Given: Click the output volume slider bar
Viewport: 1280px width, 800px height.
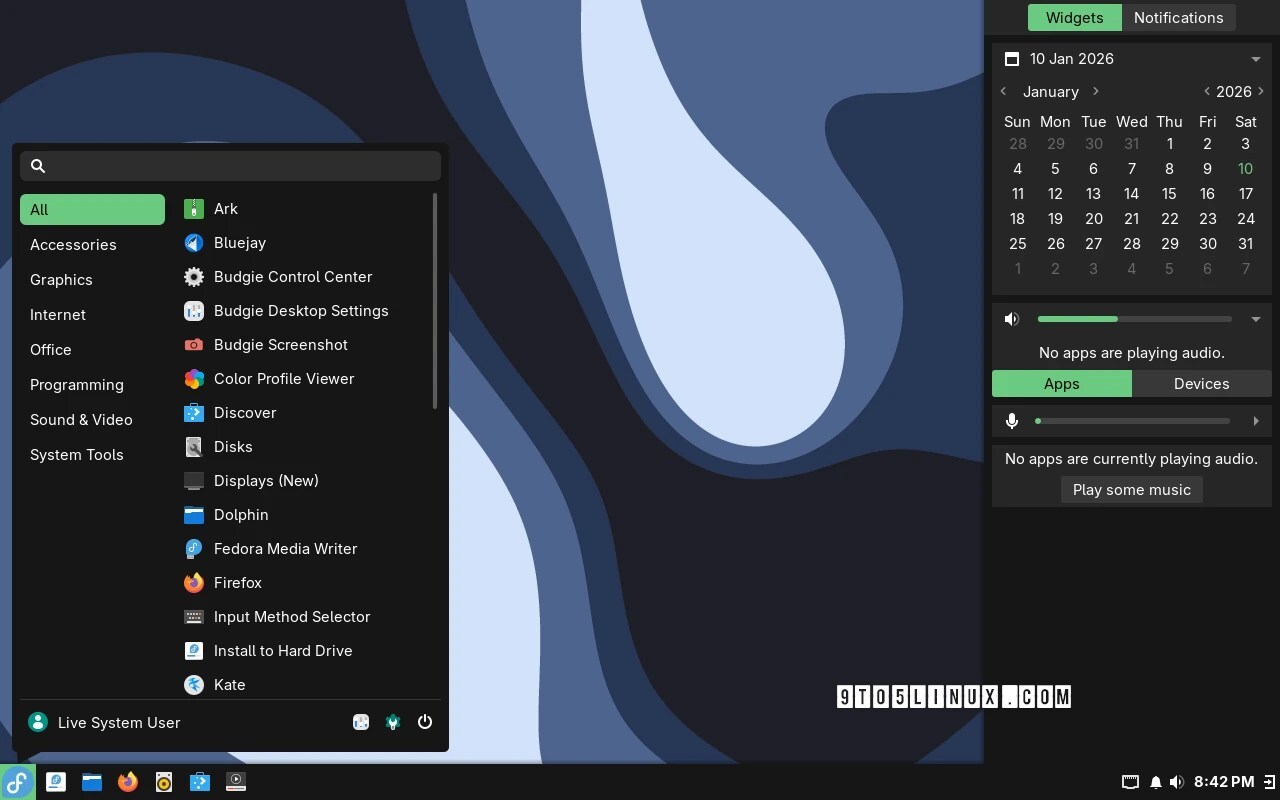Looking at the screenshot, I should point(1134,319).
